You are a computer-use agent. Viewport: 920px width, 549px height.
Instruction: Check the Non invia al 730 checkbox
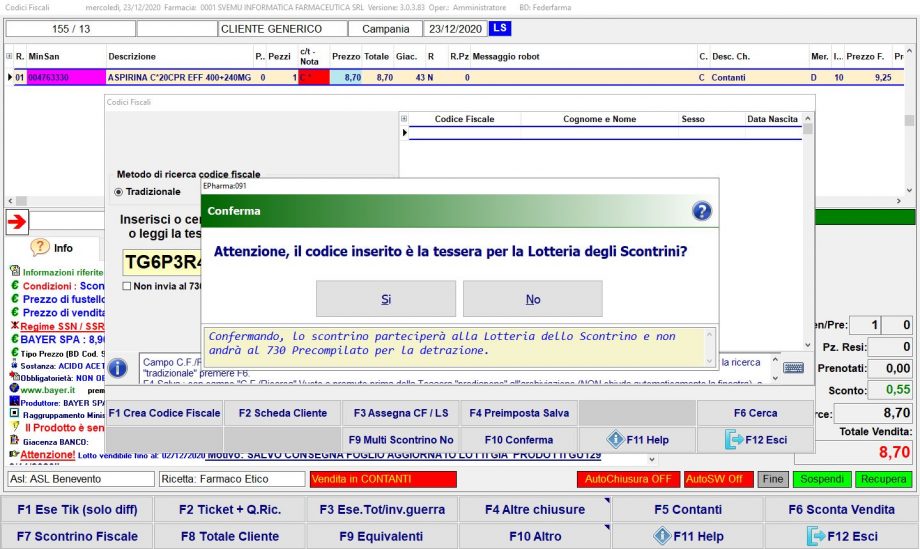coord(127,286)
